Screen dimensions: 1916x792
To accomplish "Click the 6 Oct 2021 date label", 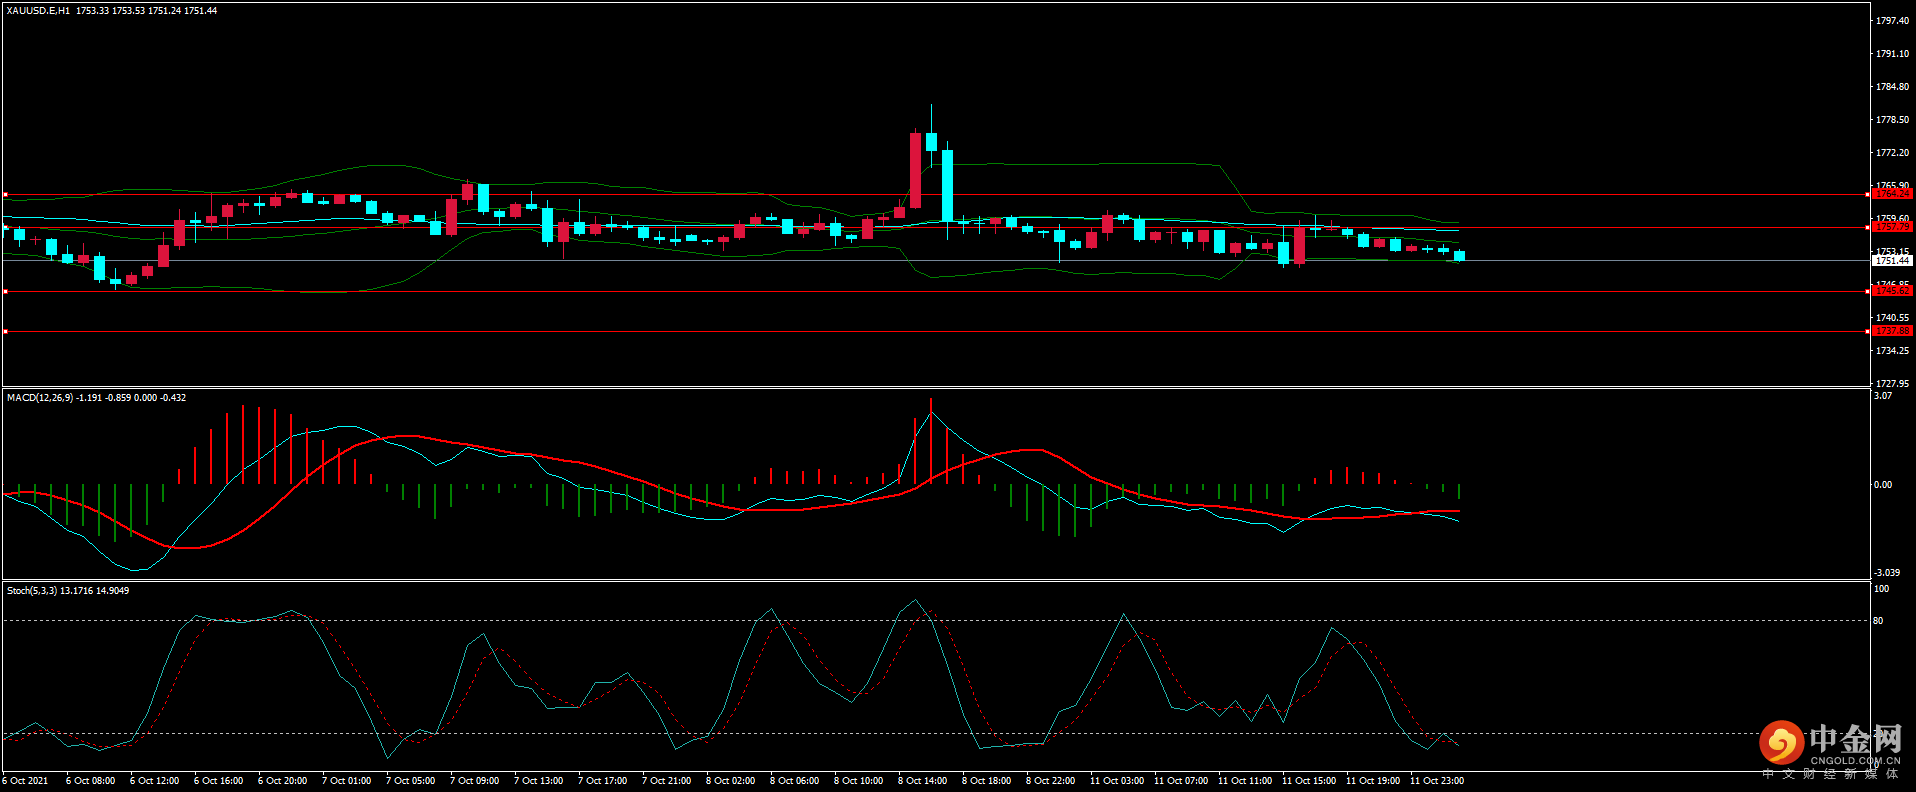I will pos(25,781).
